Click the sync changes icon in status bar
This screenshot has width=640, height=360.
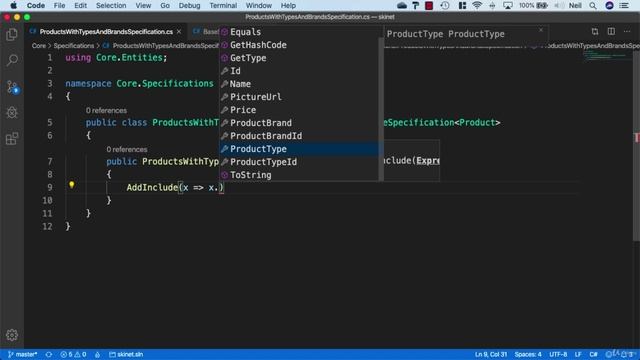pos(49,354)
